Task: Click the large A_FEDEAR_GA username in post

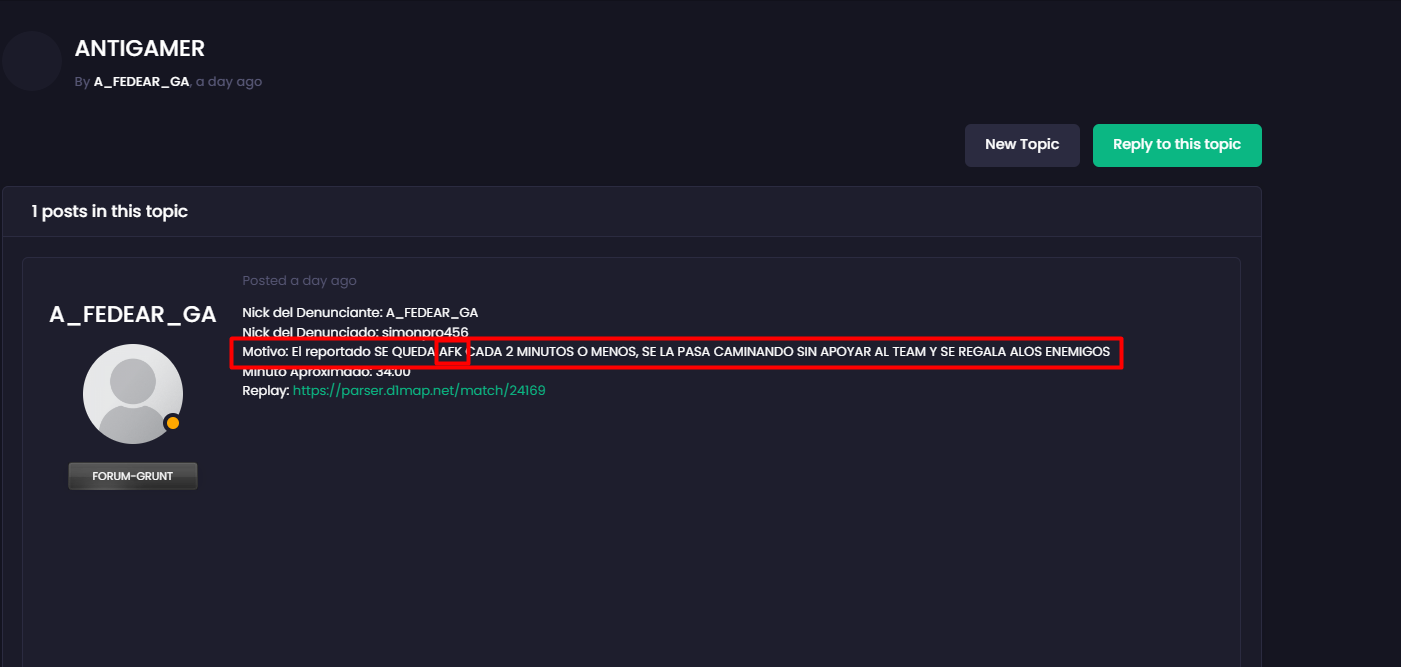Action: [133, 314]
